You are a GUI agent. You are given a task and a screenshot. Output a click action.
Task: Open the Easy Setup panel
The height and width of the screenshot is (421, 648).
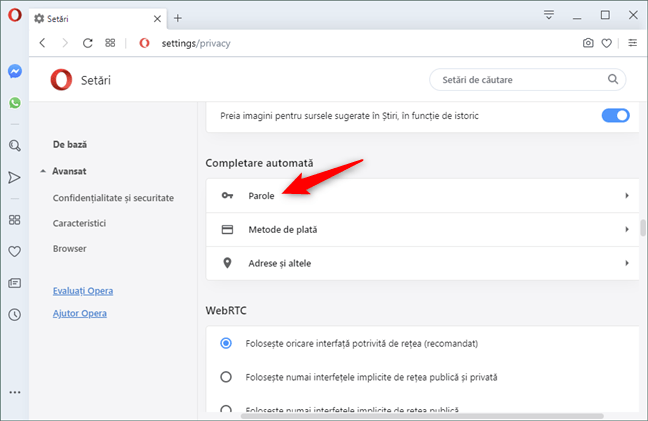point(632,43)
